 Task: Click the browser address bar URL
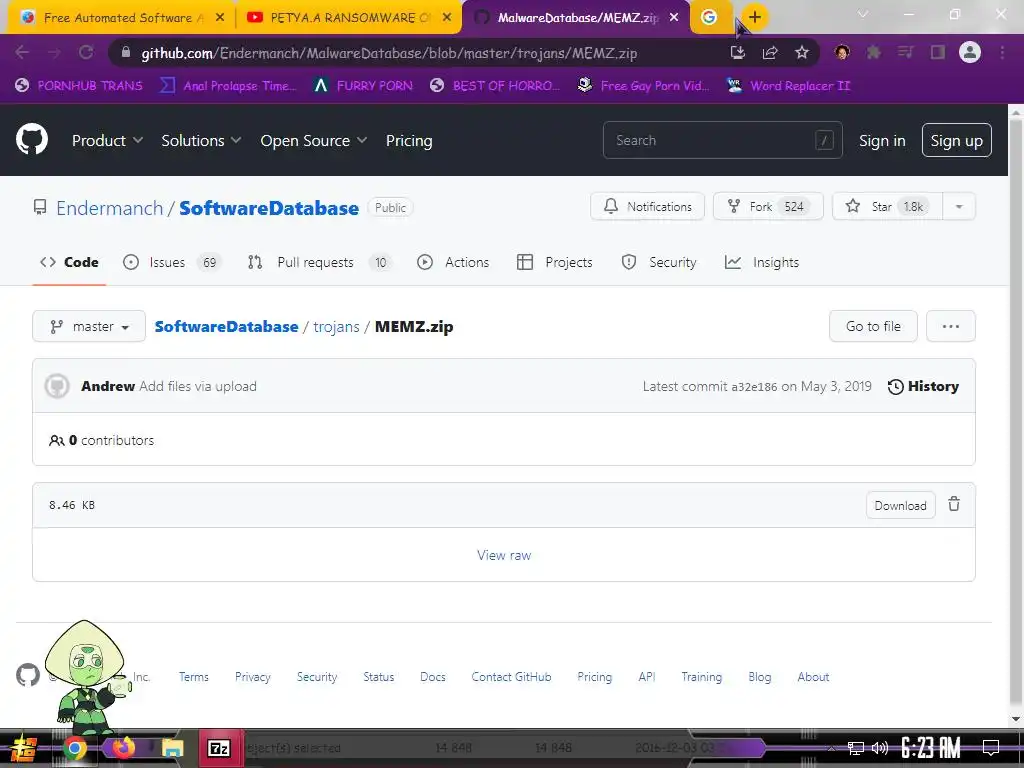[389, 53]
